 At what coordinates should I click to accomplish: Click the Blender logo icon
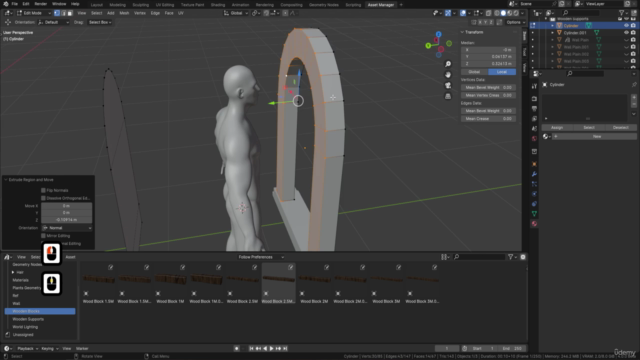pyautogui.click(x=6, y=4)
